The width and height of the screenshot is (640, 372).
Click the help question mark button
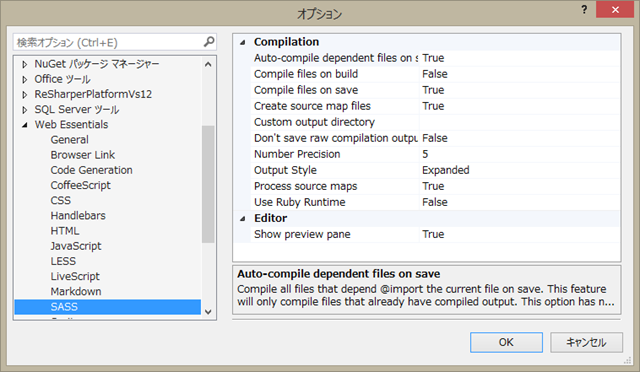(x=584, y=10)
